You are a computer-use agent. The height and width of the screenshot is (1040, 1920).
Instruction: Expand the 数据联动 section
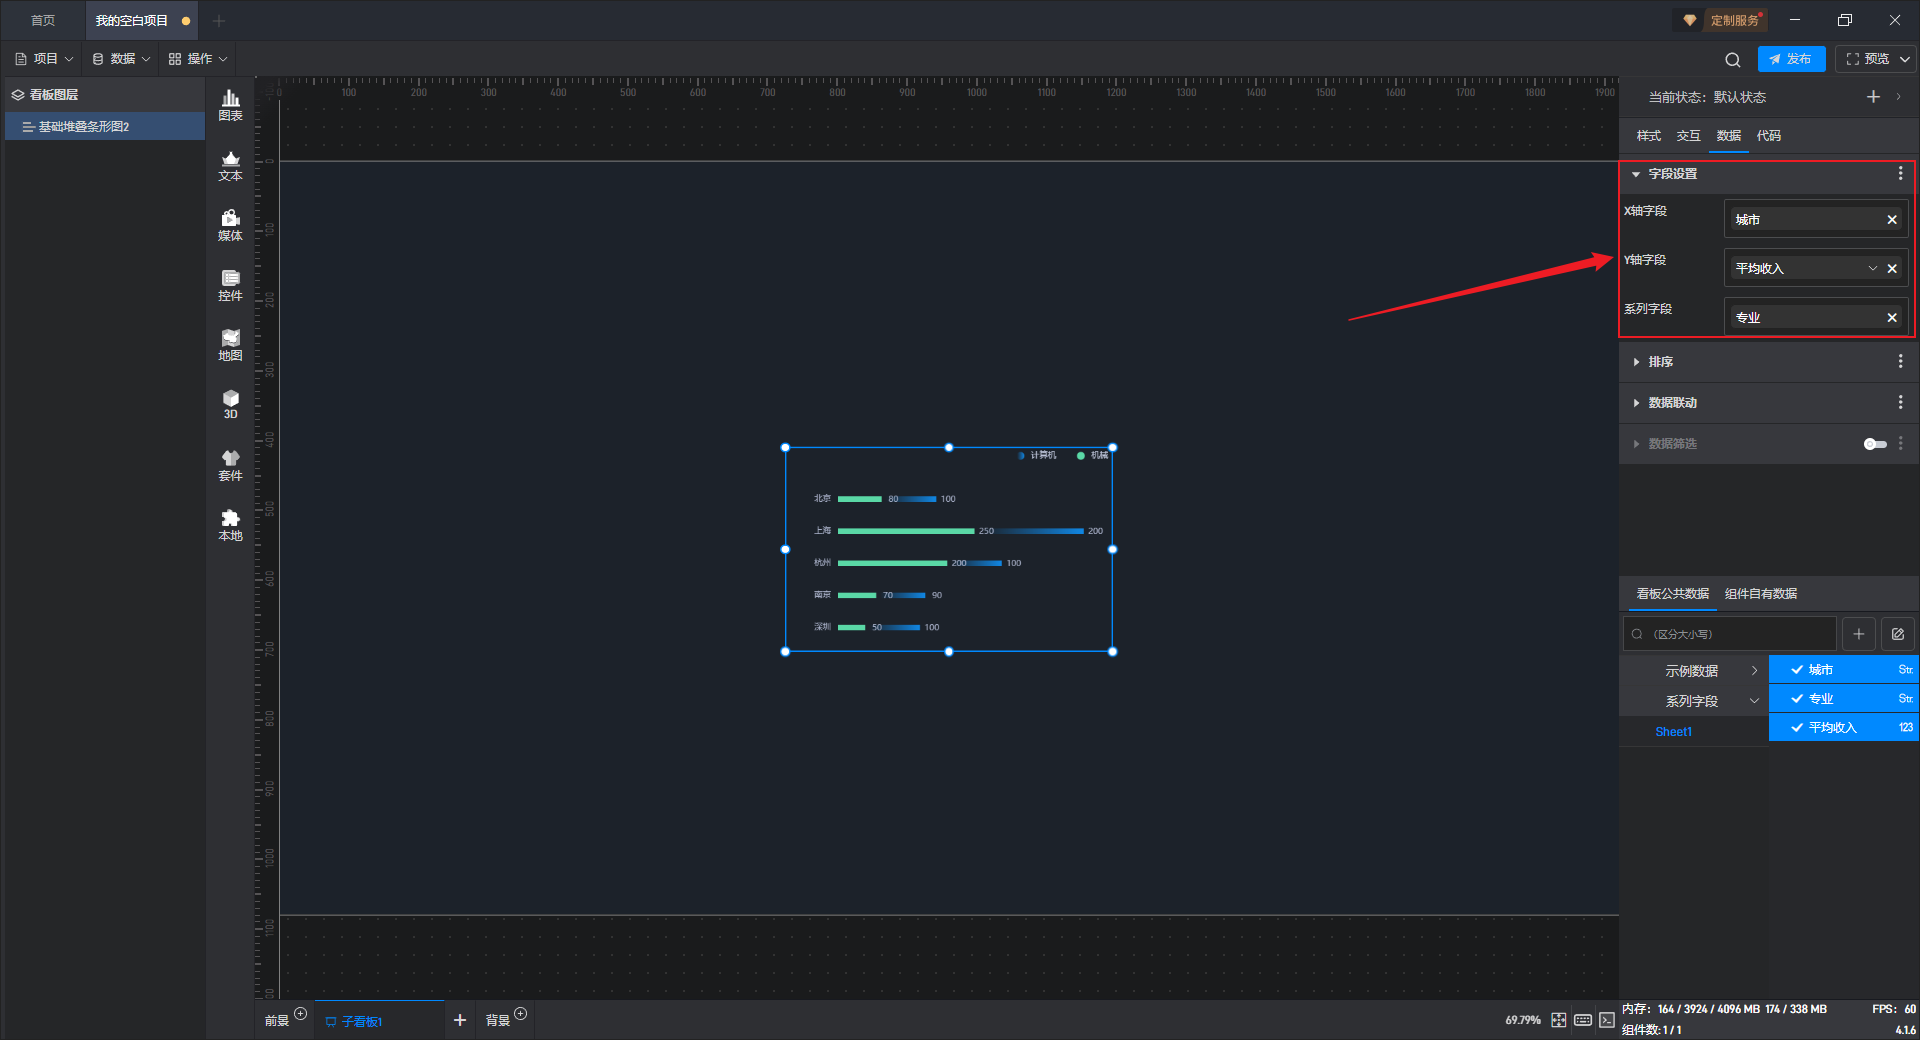coord(1636,403)
